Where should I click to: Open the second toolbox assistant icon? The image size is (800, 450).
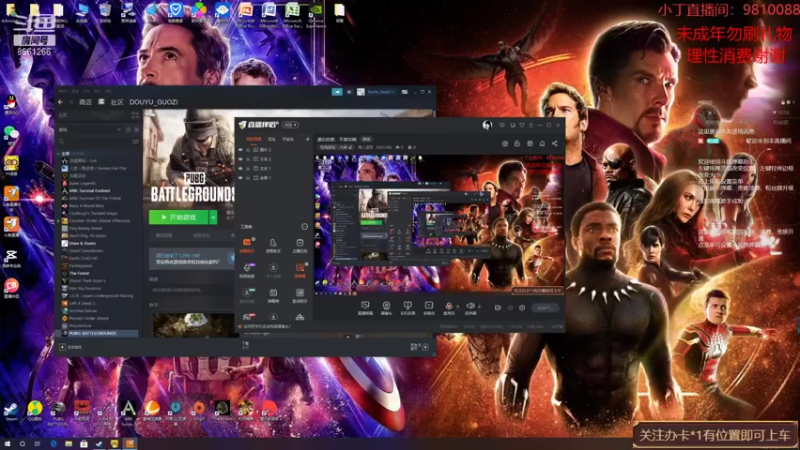tap(273, 244)
